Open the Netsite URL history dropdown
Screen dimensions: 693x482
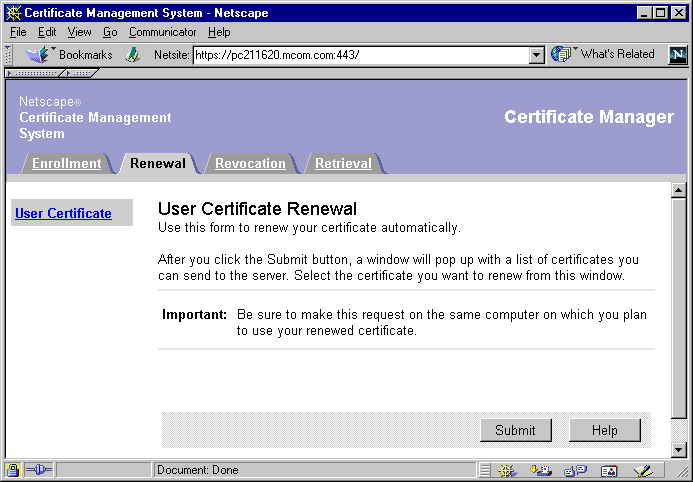tap(537, 55)
